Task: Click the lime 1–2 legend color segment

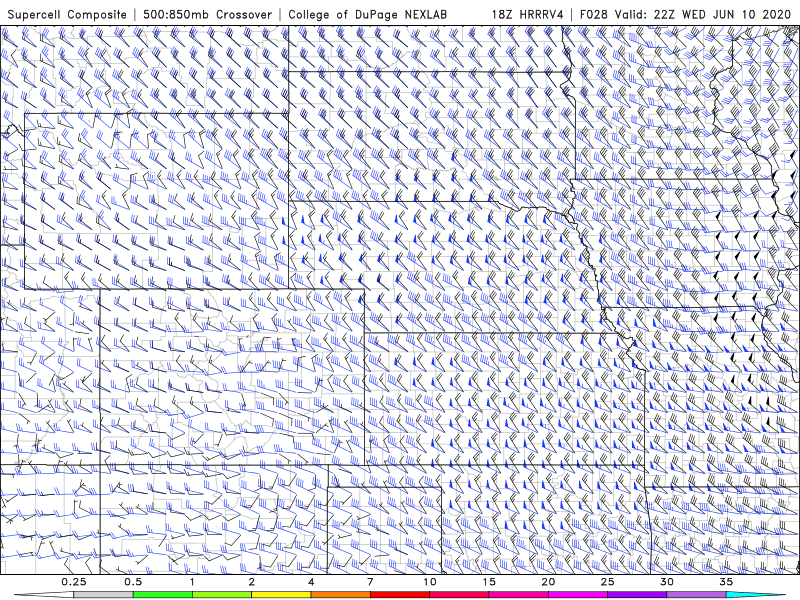Action: click(x=222, y=595)
